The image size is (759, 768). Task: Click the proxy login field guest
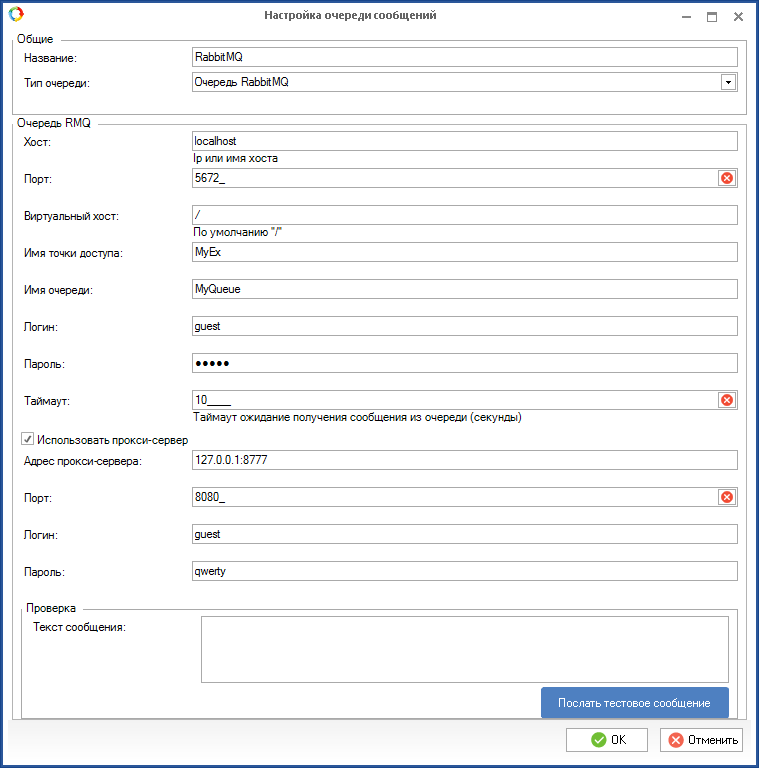click(x=464, y=534)
